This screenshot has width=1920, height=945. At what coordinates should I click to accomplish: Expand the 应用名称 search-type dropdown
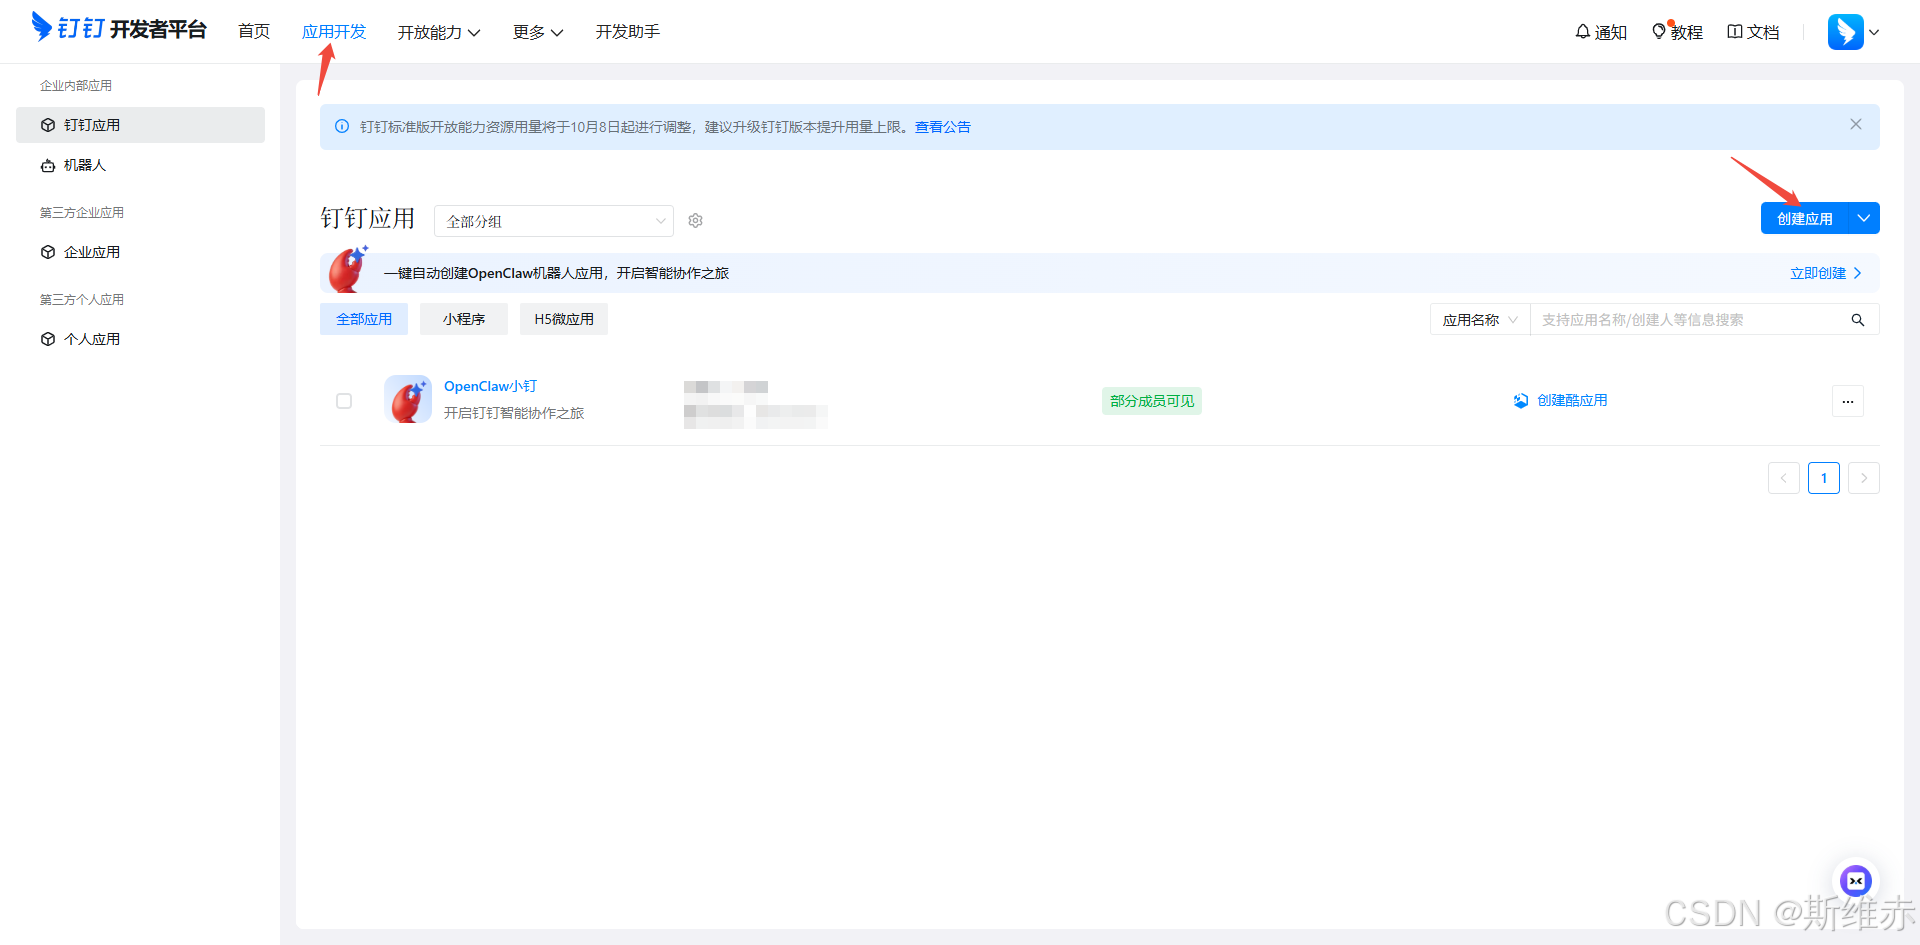tap(1480, 320)
